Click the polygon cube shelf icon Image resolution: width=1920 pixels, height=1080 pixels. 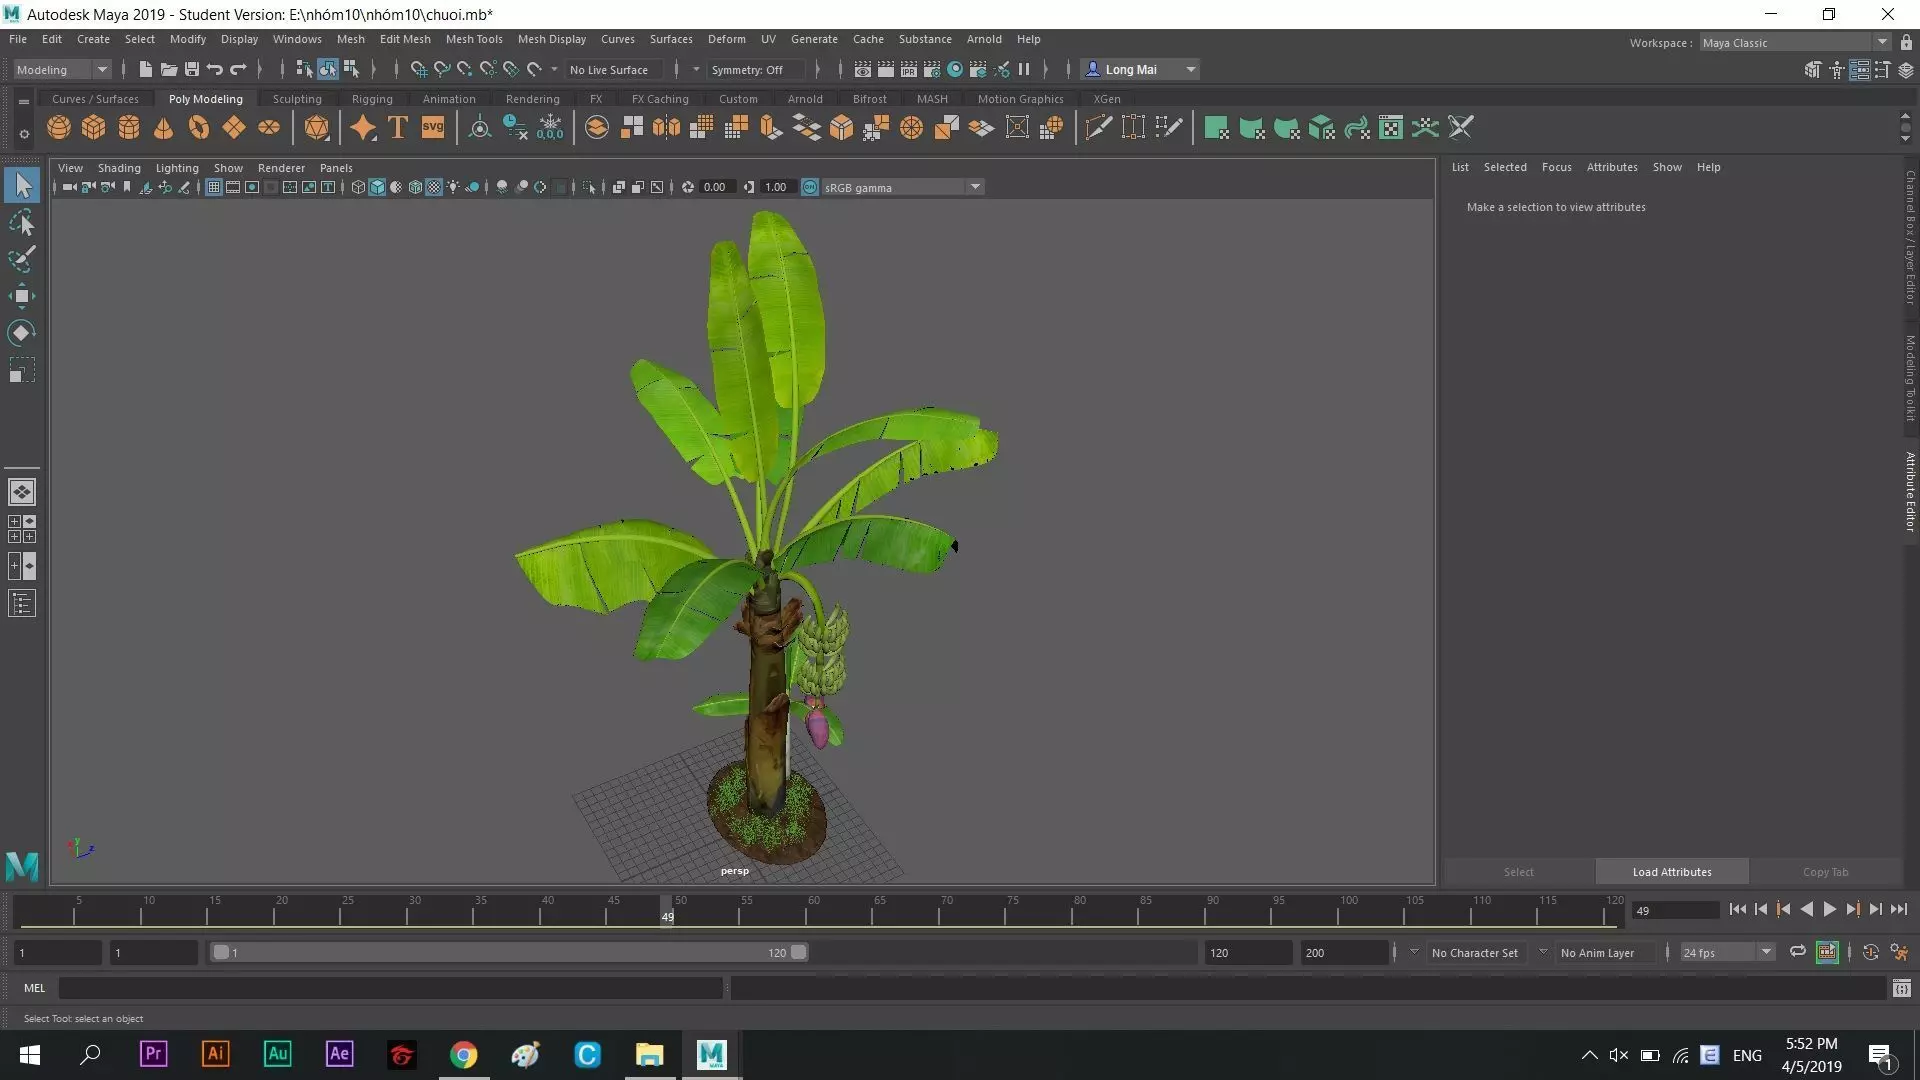94,128
